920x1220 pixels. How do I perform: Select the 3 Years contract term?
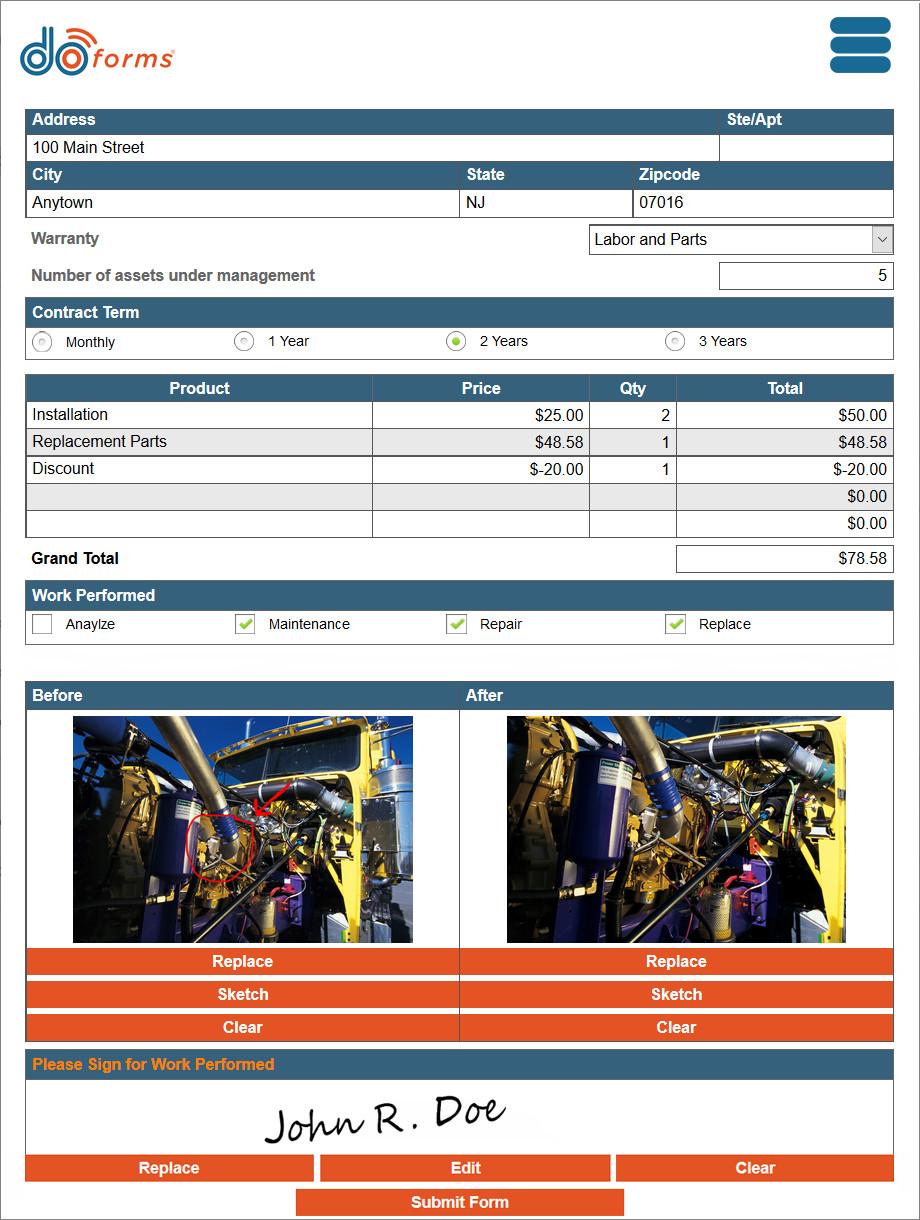(676, 341)
